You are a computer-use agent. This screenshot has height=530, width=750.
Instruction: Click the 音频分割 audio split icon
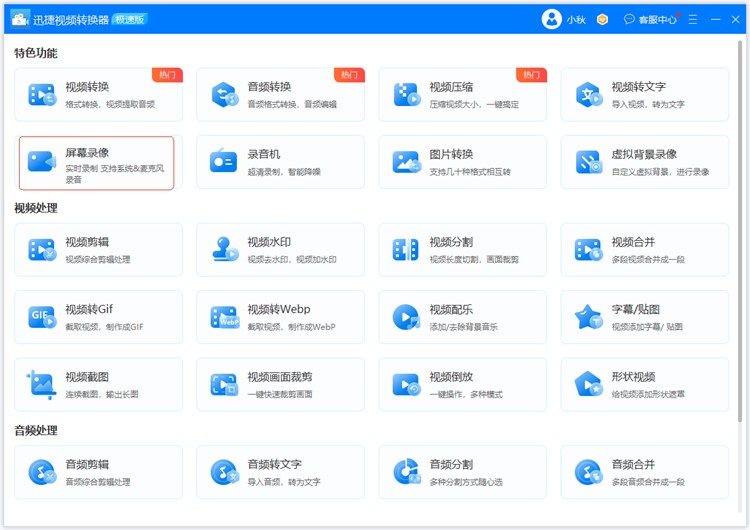[x=407, y=472]
